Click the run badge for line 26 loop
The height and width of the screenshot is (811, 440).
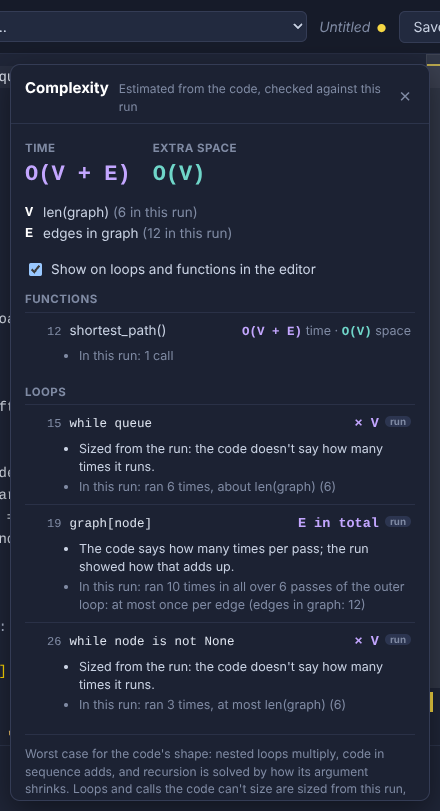398,640
